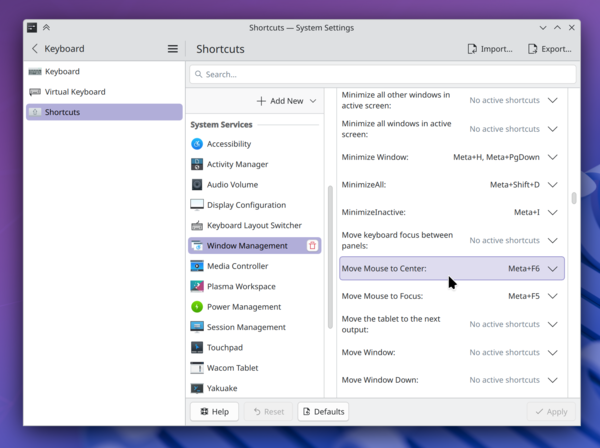
Task: Click the Export button
Action: pyautogui.click(x=549, y=48)
